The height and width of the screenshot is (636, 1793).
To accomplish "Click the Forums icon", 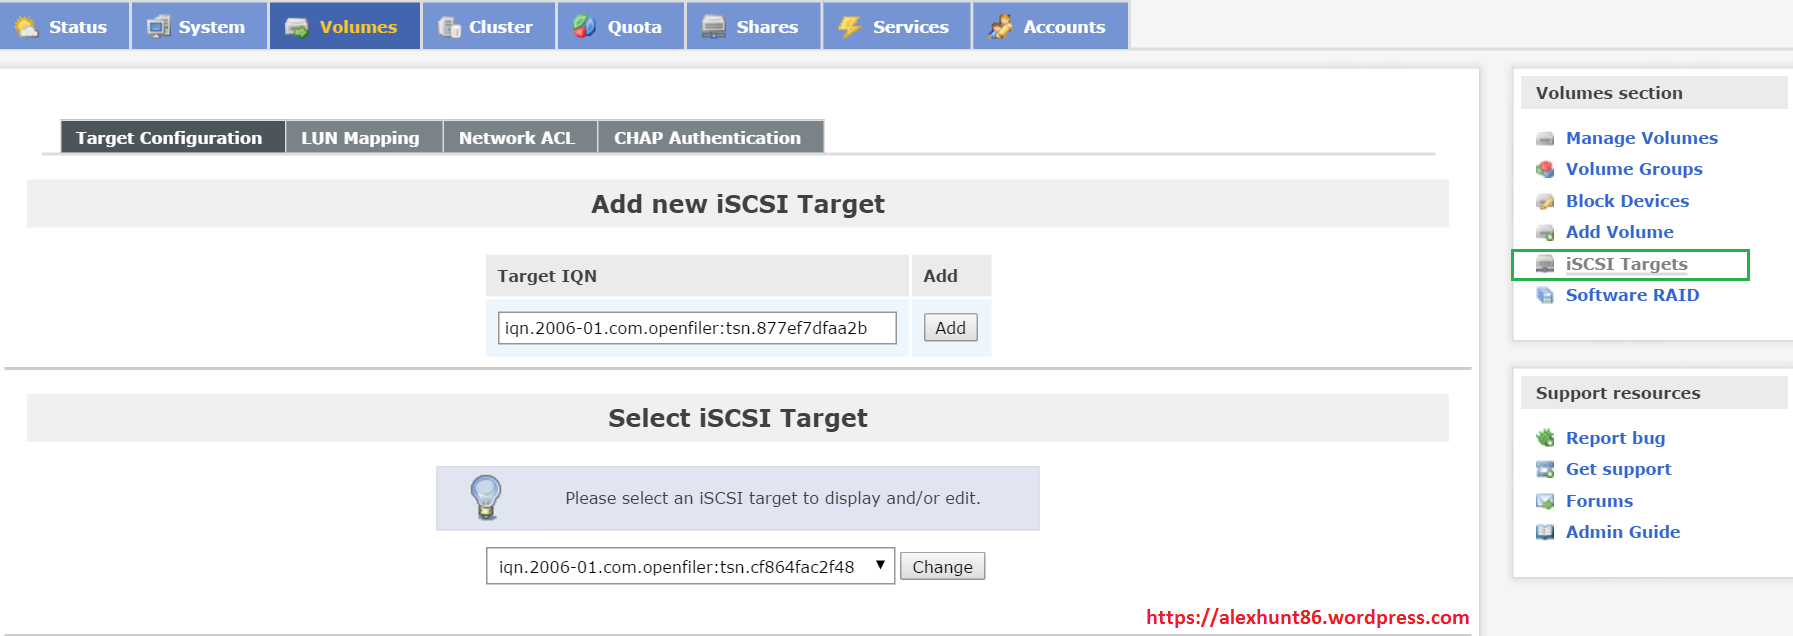I will (x=1545, y=501).
